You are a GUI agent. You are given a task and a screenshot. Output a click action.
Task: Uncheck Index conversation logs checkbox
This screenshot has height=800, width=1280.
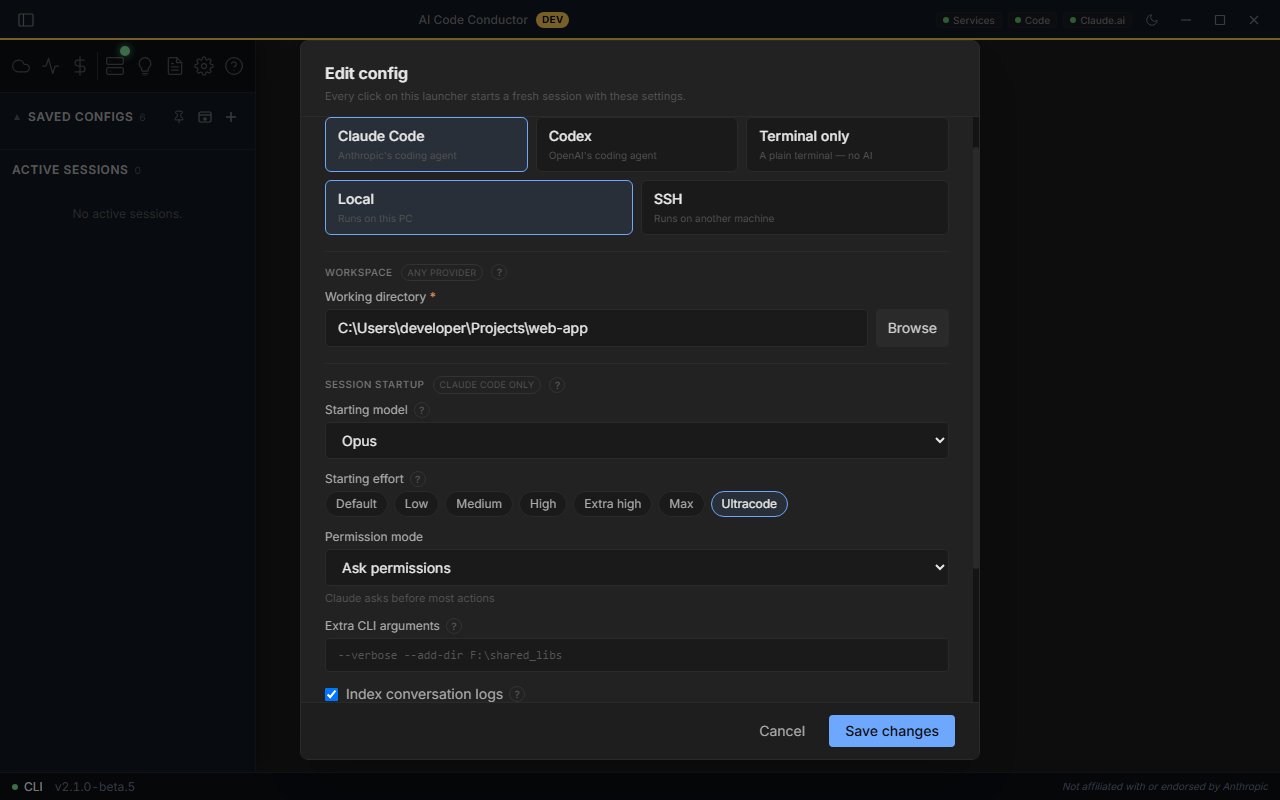pyautogui.click(x=332, y=694)
